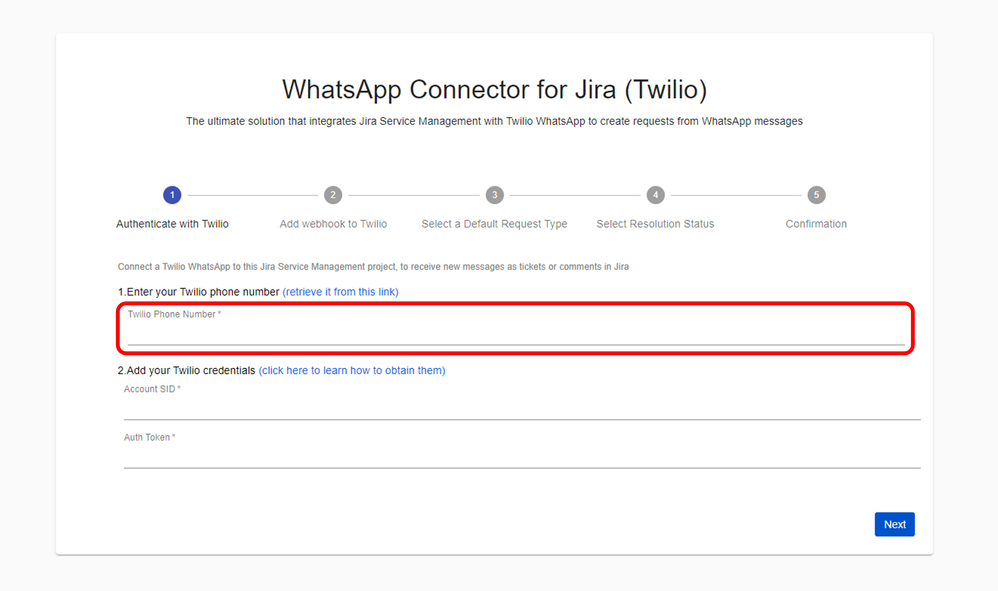This screenshot has height=591, width=998.
Task: Open the 'retrieve it from this link' link
Action: (341, 292)
